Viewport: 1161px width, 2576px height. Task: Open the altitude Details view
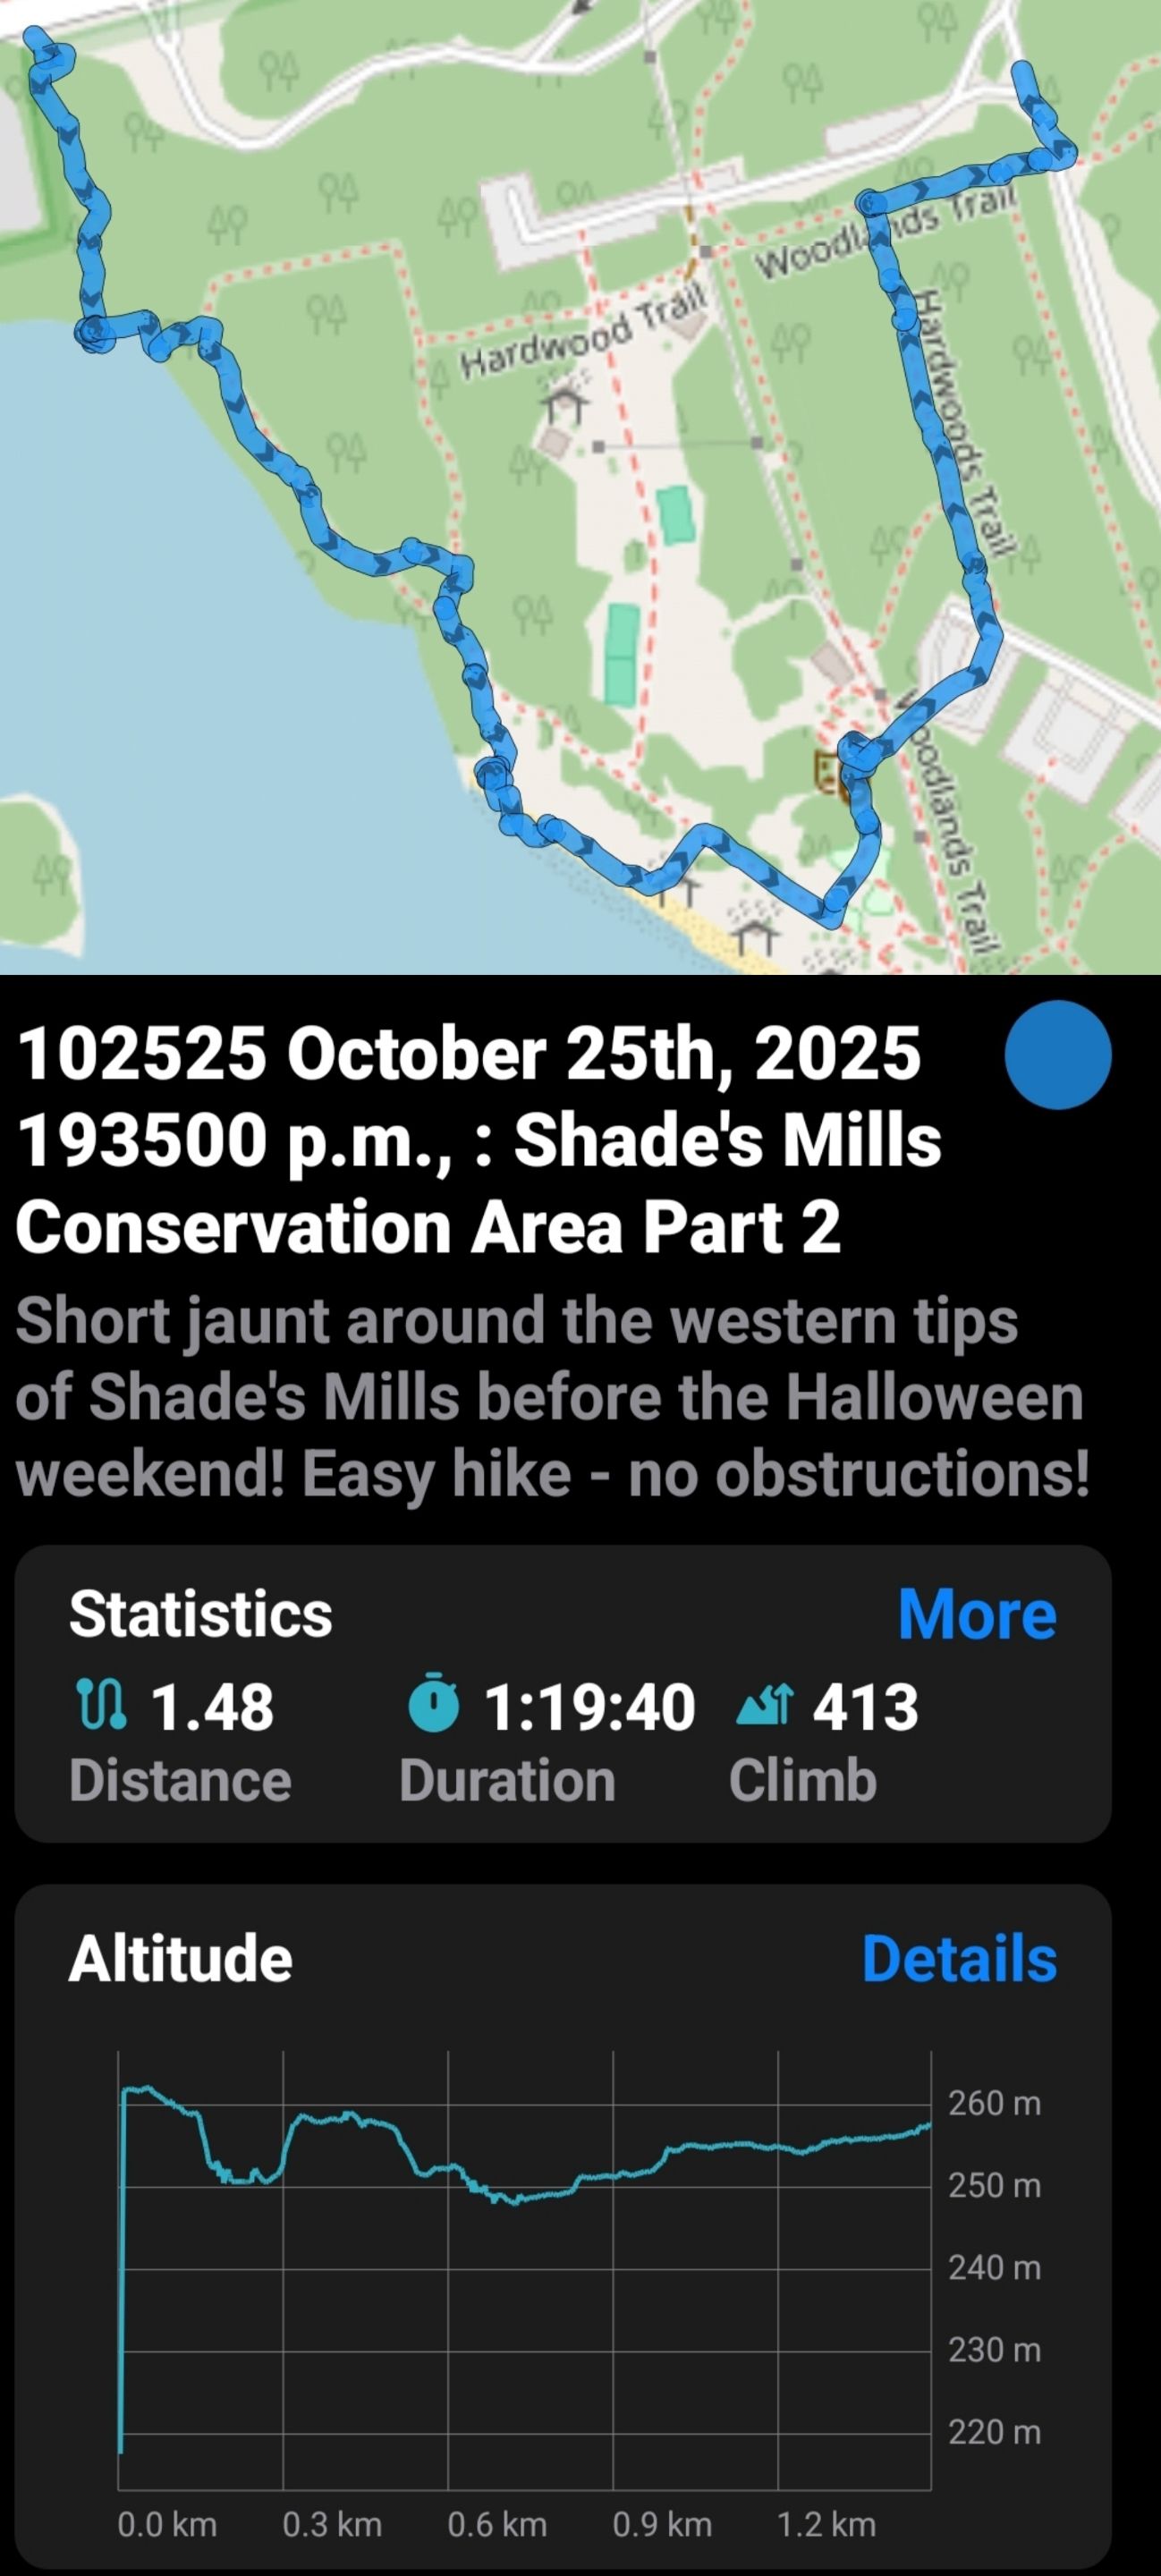958,1958
